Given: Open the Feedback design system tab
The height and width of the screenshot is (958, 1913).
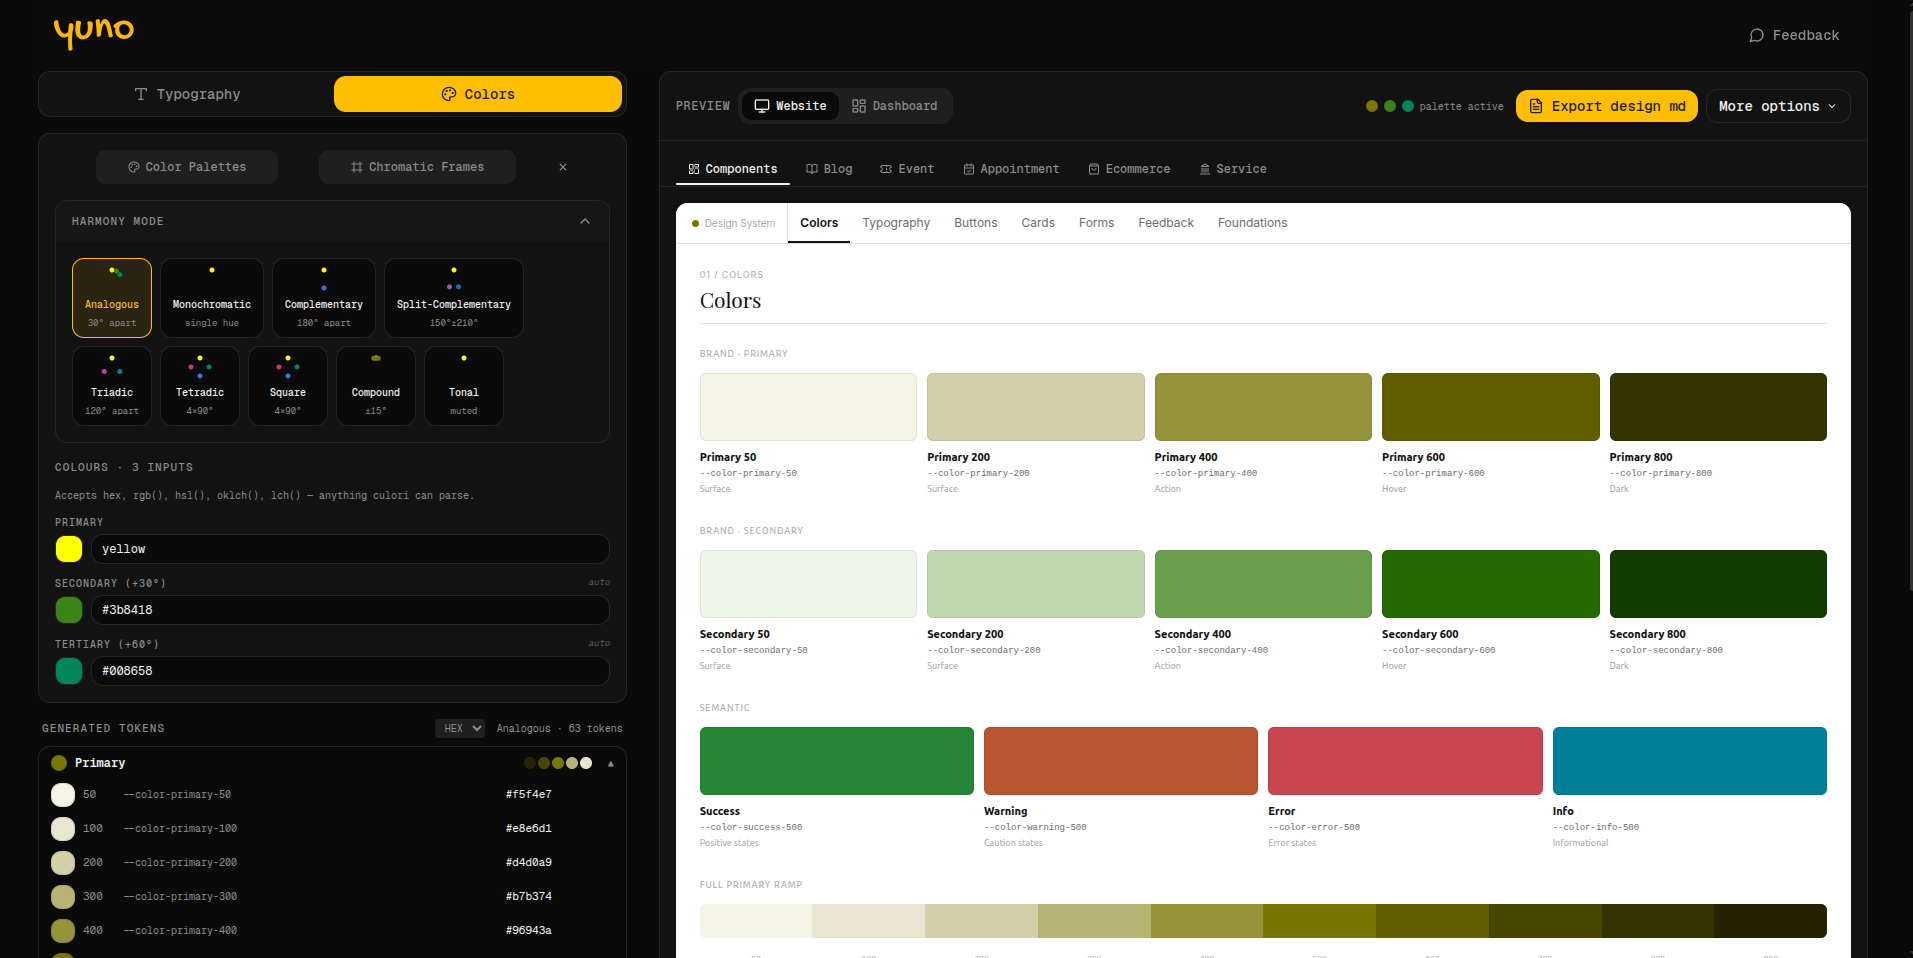Looking at the screenshot, I should coord(1166,223).
